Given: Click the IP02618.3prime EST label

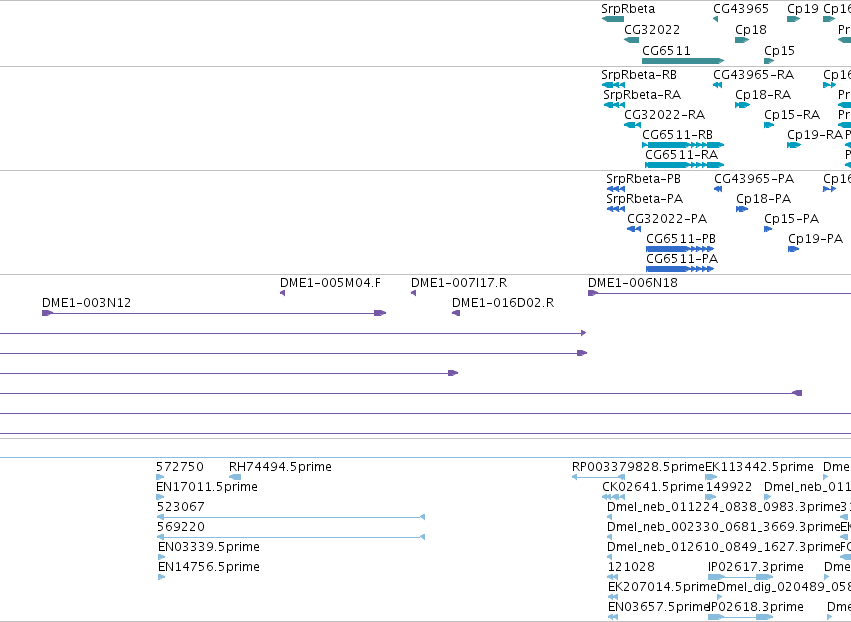Looking at the screenshot, I should [x=756, y=607].
